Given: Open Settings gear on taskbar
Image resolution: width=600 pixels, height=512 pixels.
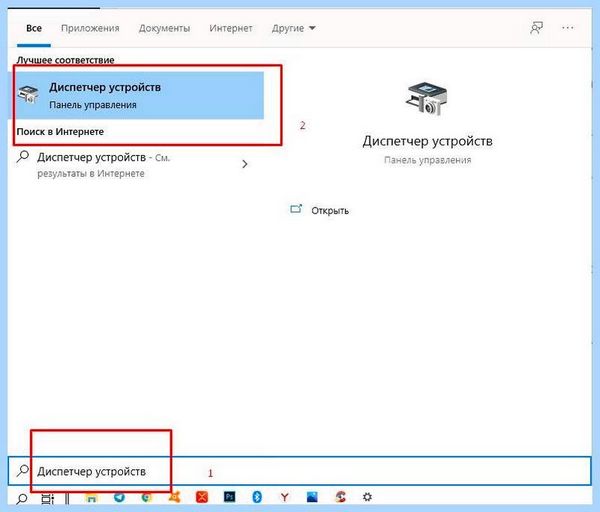Looking at the screenshot, I should [367, 497].
